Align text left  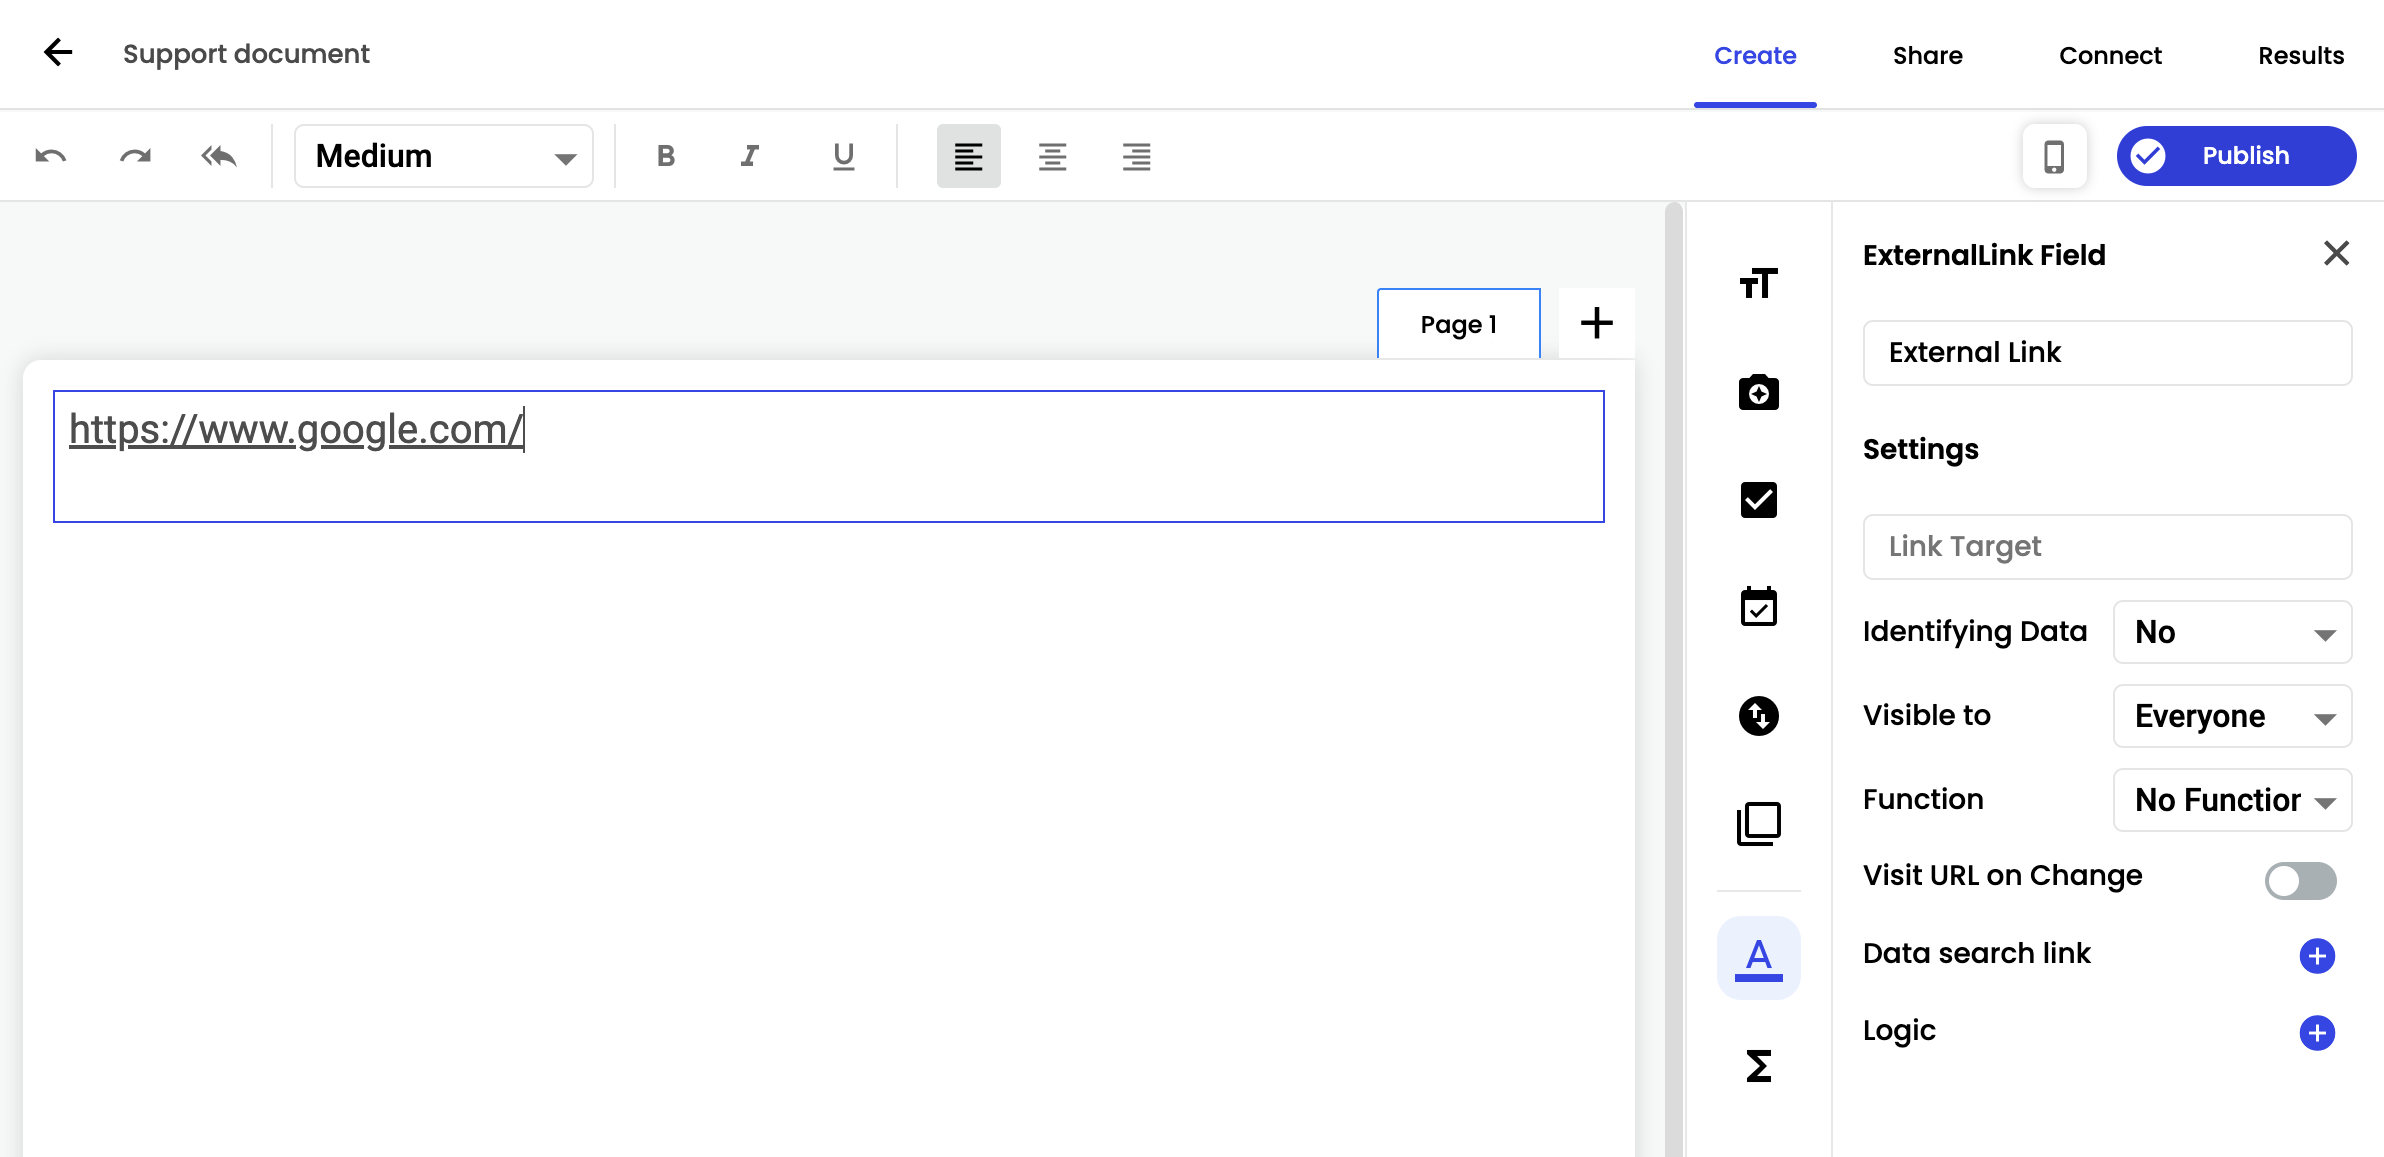coord(968,156)
